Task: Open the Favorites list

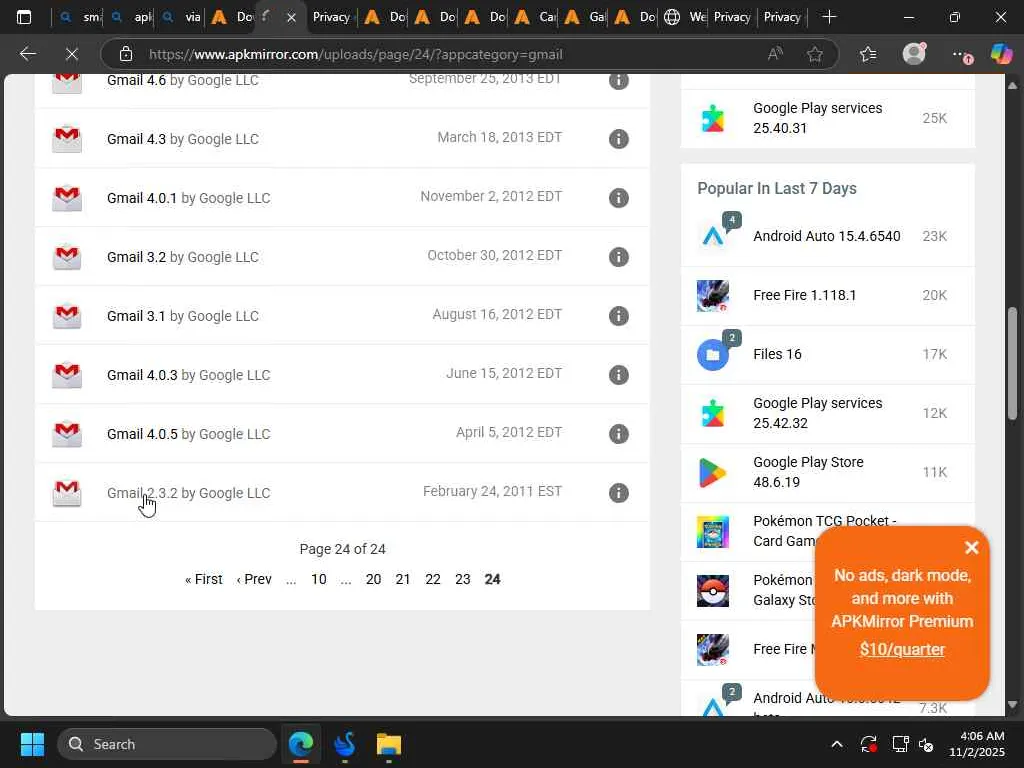Action: click(x=868, y=54)
